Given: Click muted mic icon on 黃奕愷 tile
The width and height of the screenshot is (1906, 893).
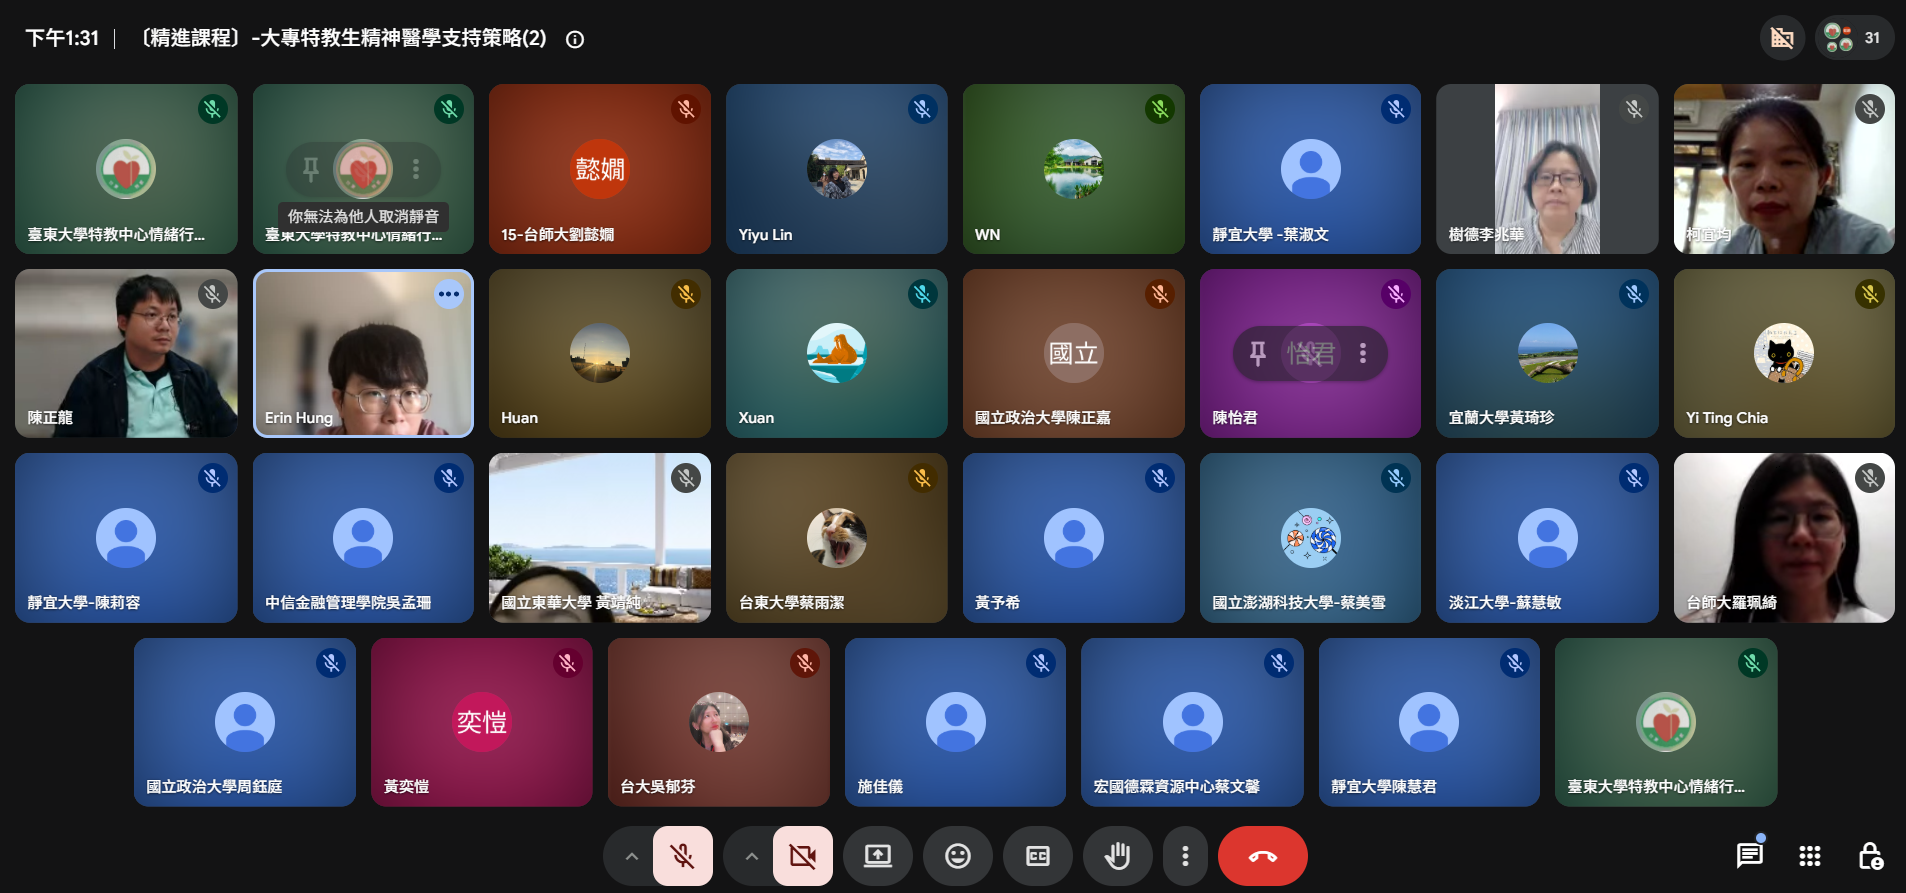Looking at the screenshot, I should tap(568, 663).
